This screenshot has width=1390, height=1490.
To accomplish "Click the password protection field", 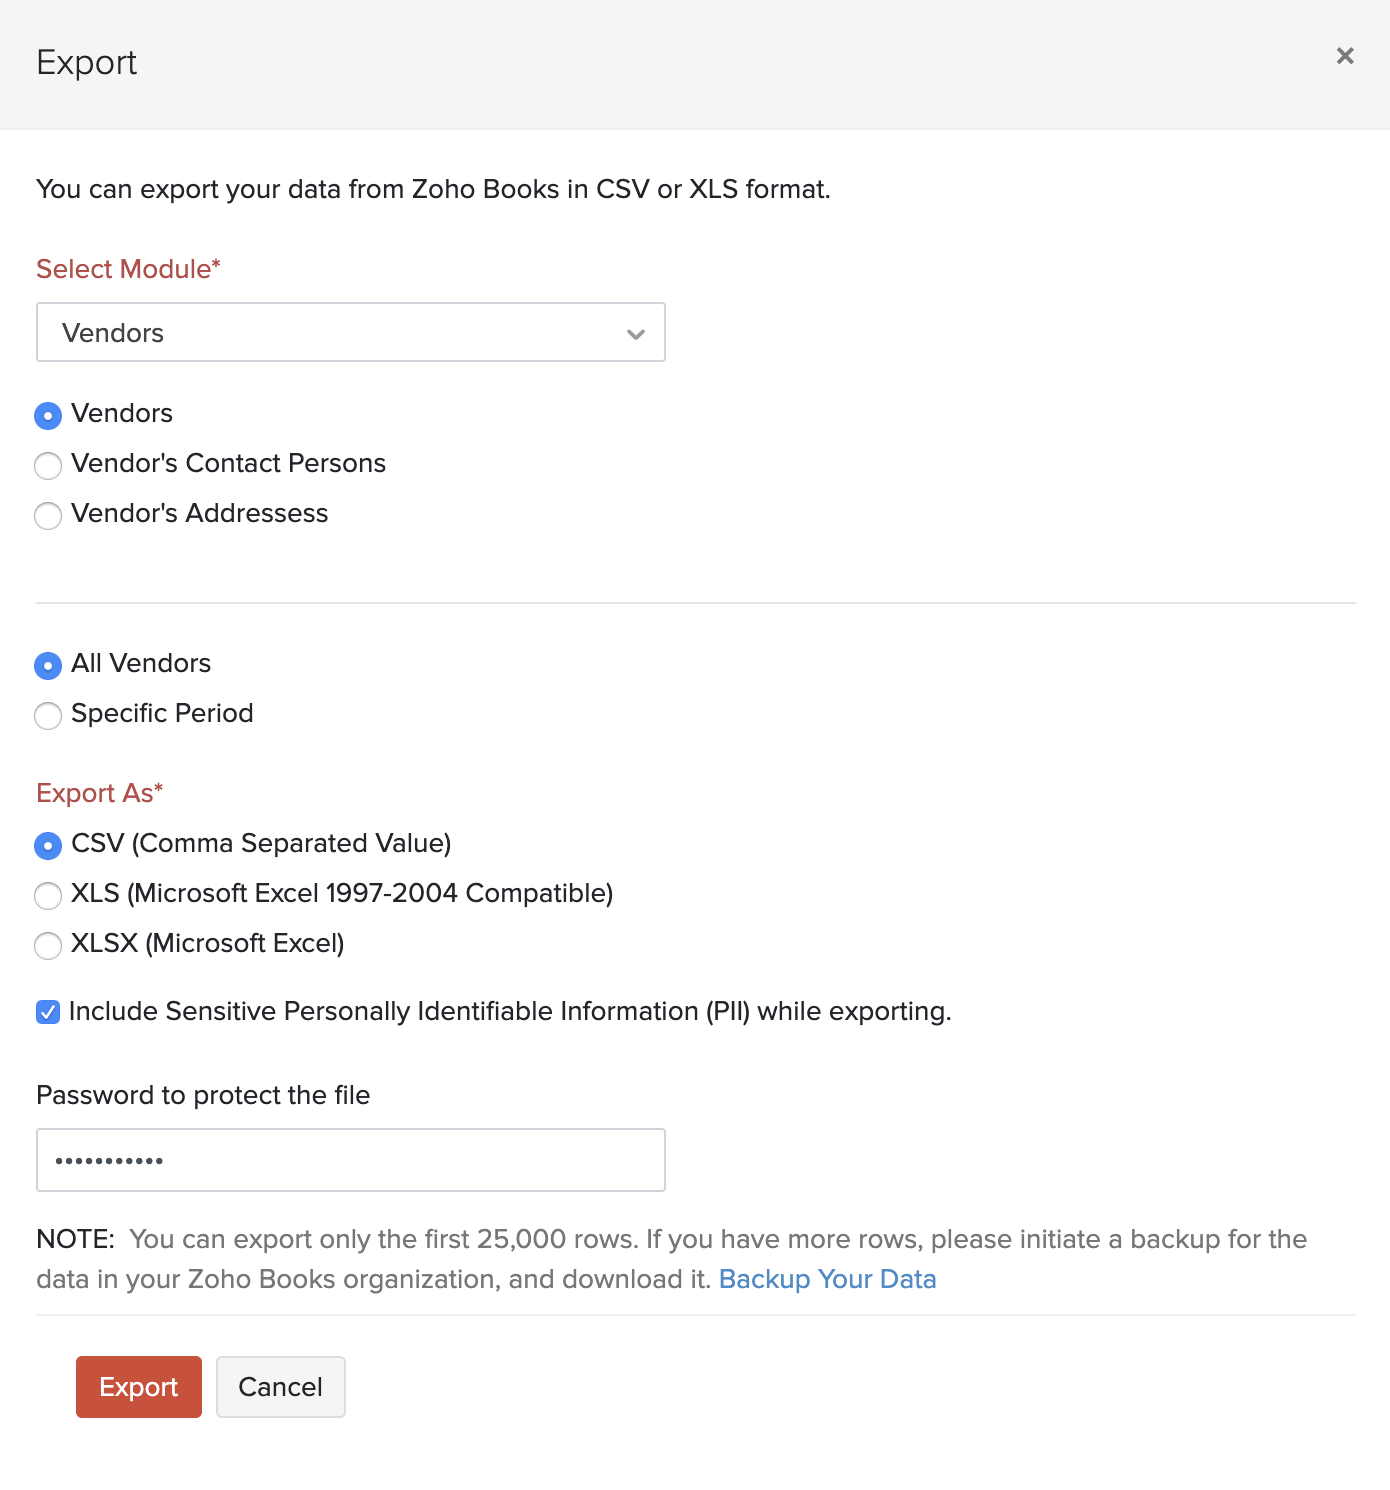I will (350, 1159).
